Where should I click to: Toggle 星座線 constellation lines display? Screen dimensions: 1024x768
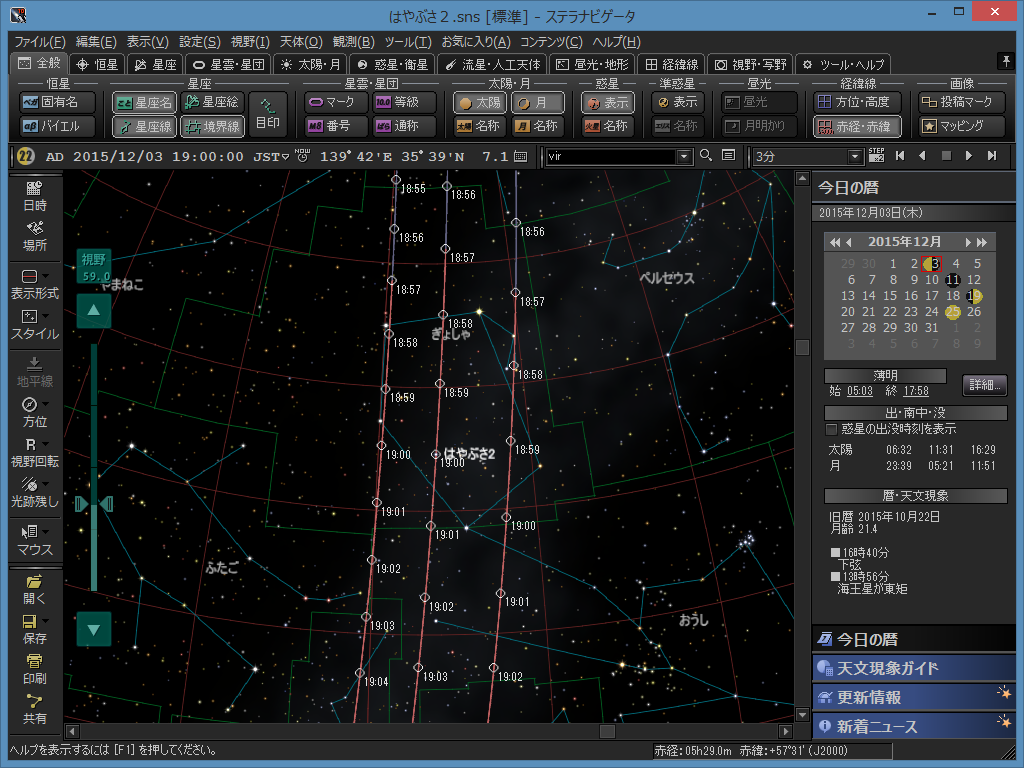(x=143, y=127)
